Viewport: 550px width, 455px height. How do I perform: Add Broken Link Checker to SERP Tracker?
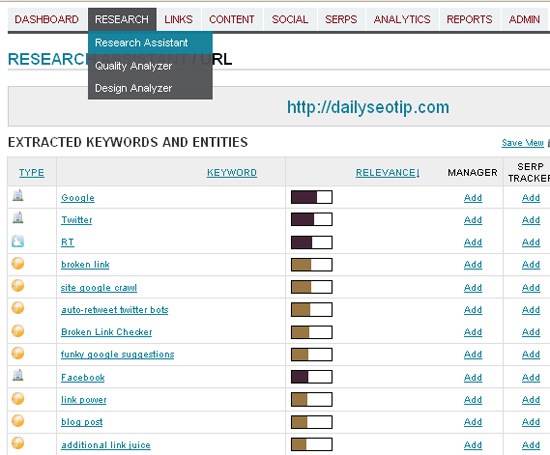531,332
